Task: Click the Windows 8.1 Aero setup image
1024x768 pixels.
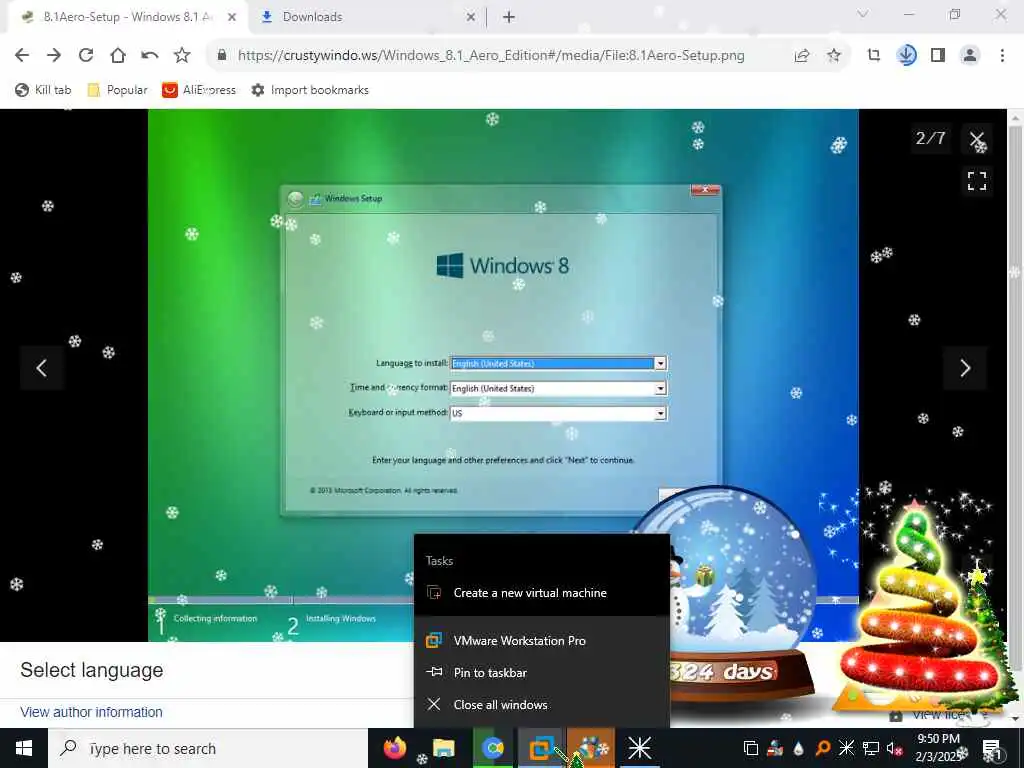Action: click(503, 376)
